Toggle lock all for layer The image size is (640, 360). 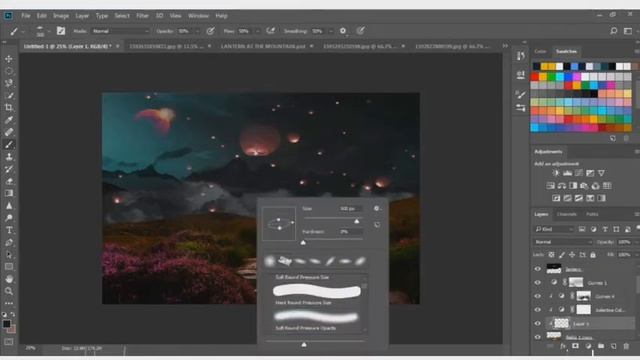[593, 255]
